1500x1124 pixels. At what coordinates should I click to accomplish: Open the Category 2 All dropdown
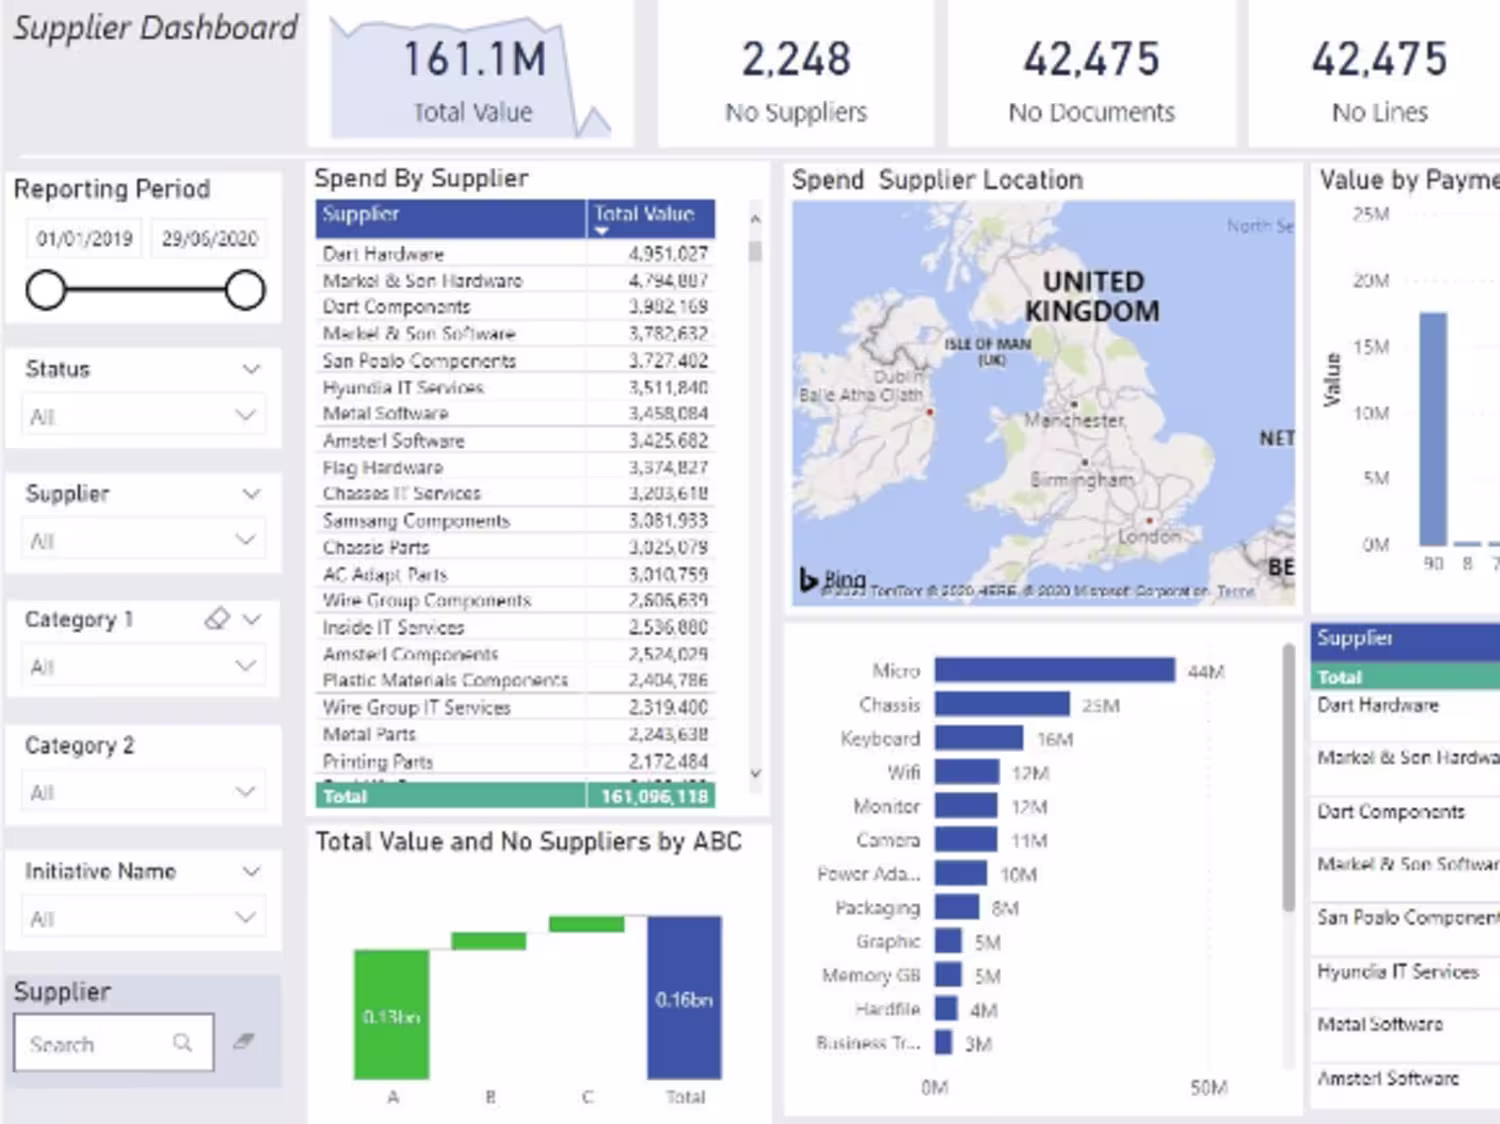click(x=144, y=792)
